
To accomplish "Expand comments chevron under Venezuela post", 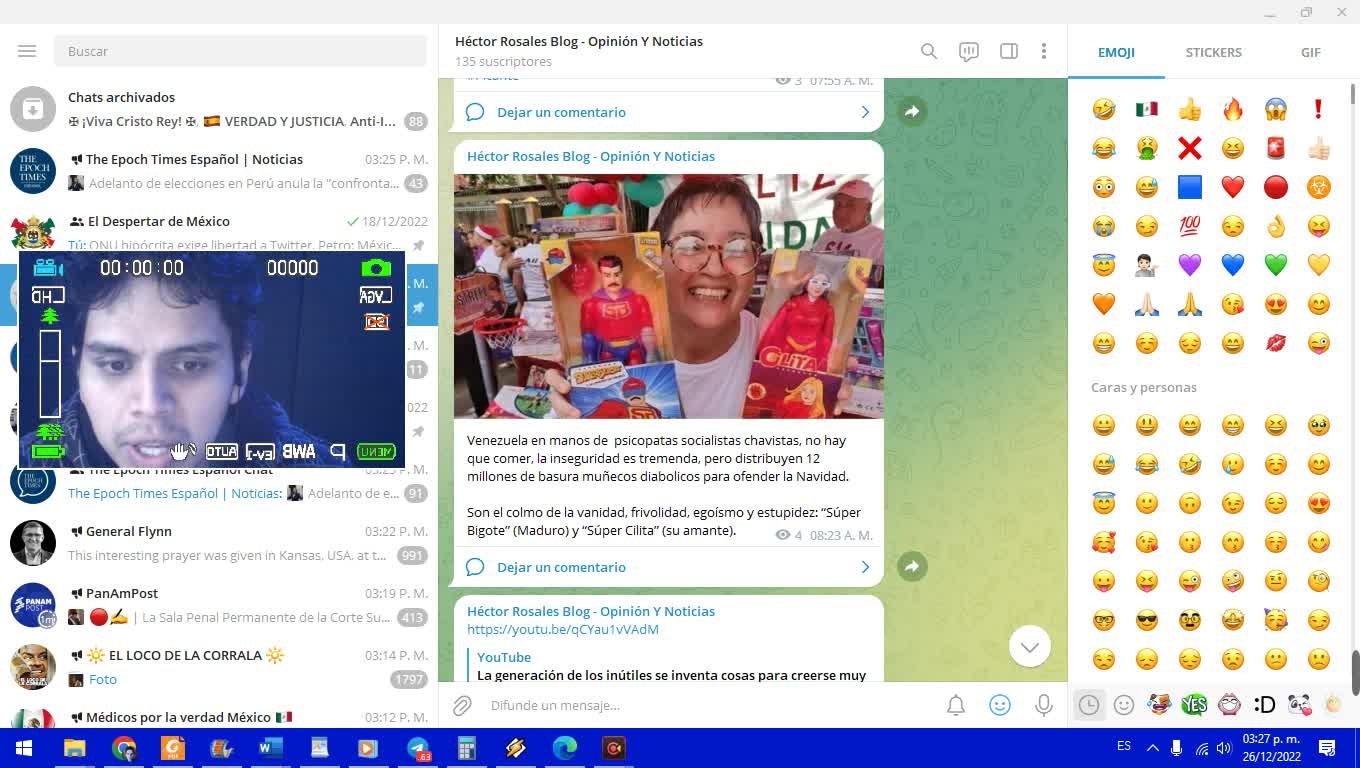I will click(865, 567).
